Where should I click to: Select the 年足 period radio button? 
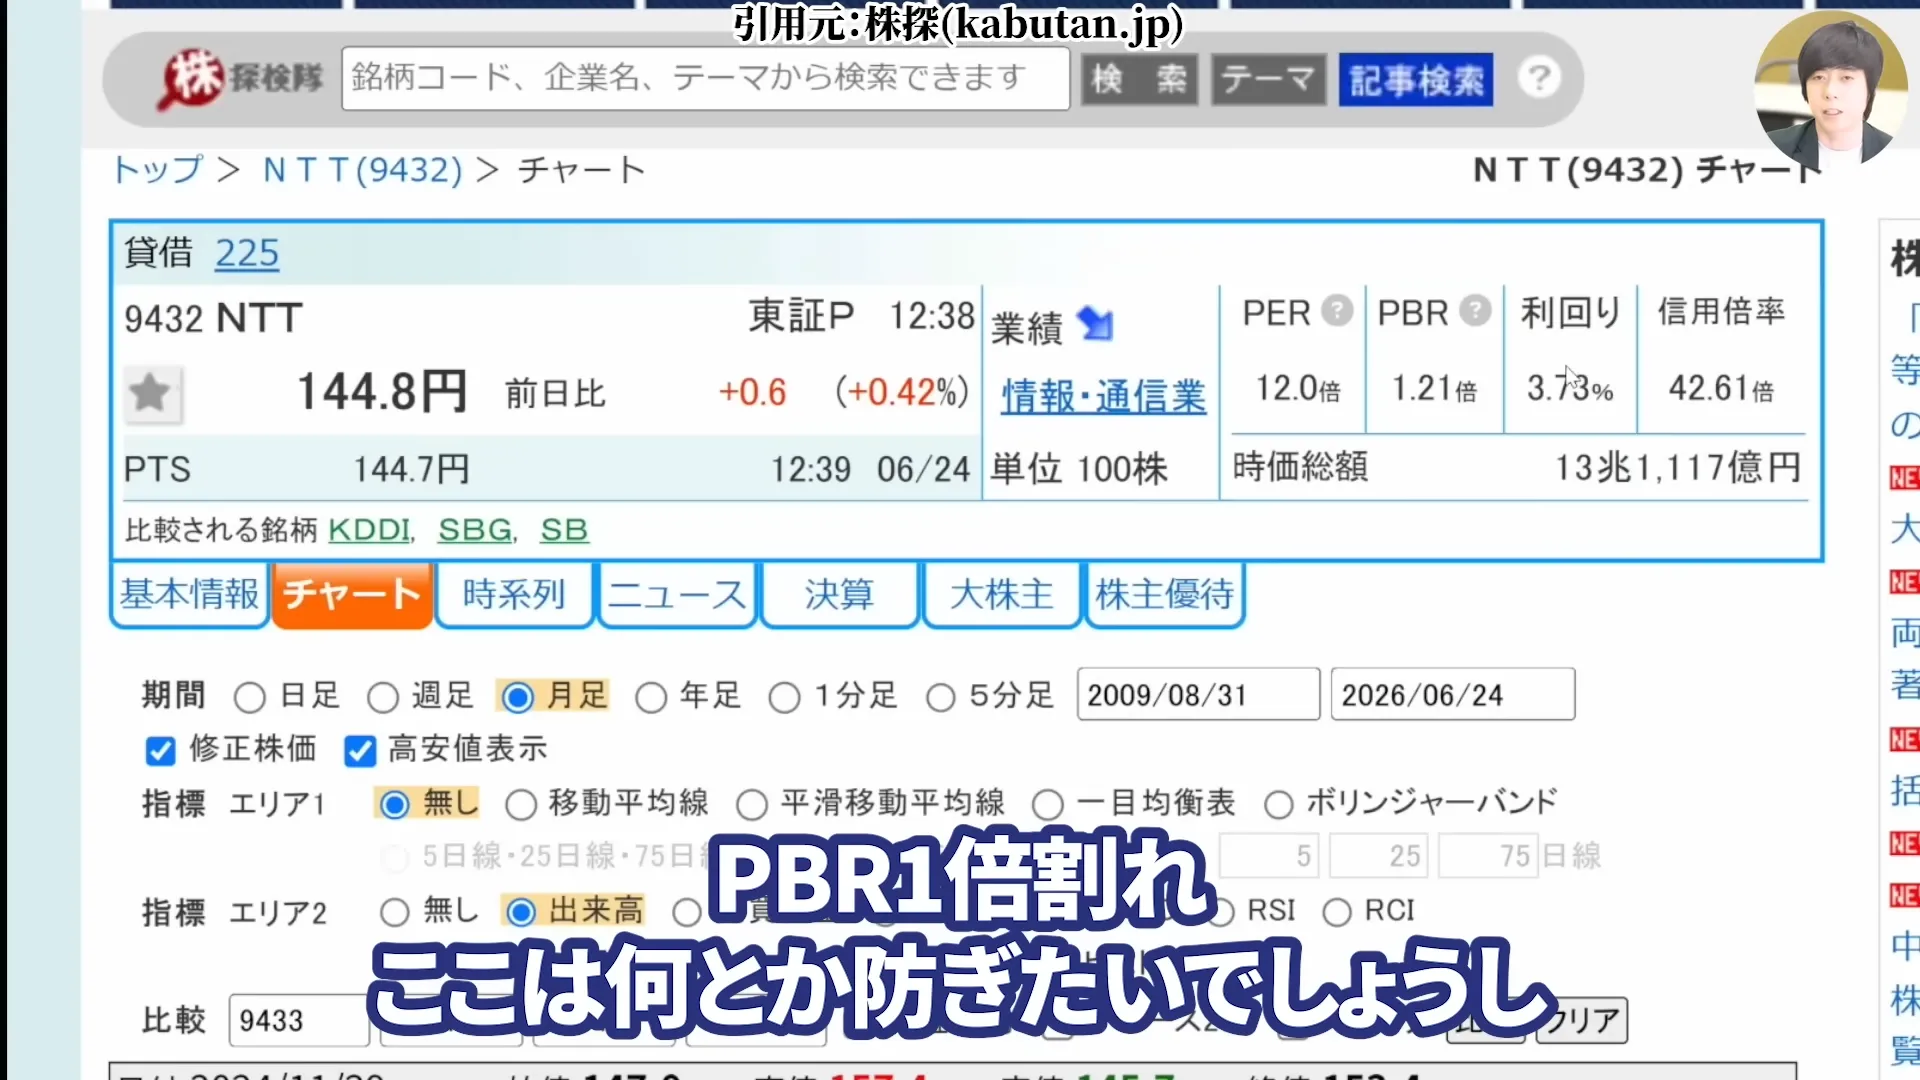[x=651, y=697]
